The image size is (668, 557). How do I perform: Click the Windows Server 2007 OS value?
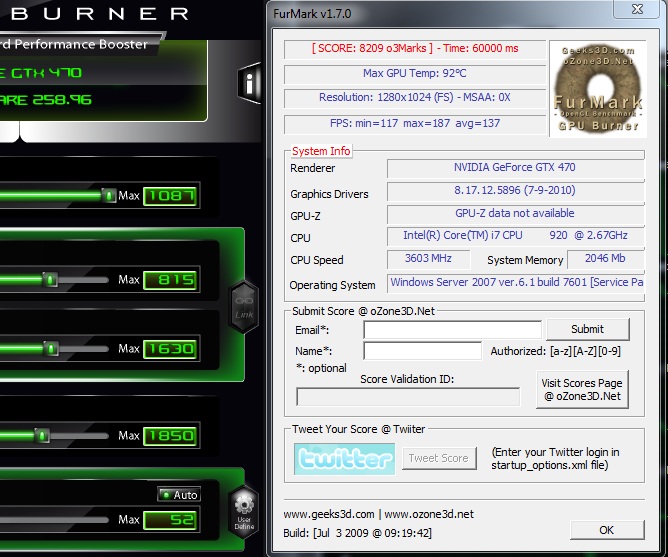point(517,282)
